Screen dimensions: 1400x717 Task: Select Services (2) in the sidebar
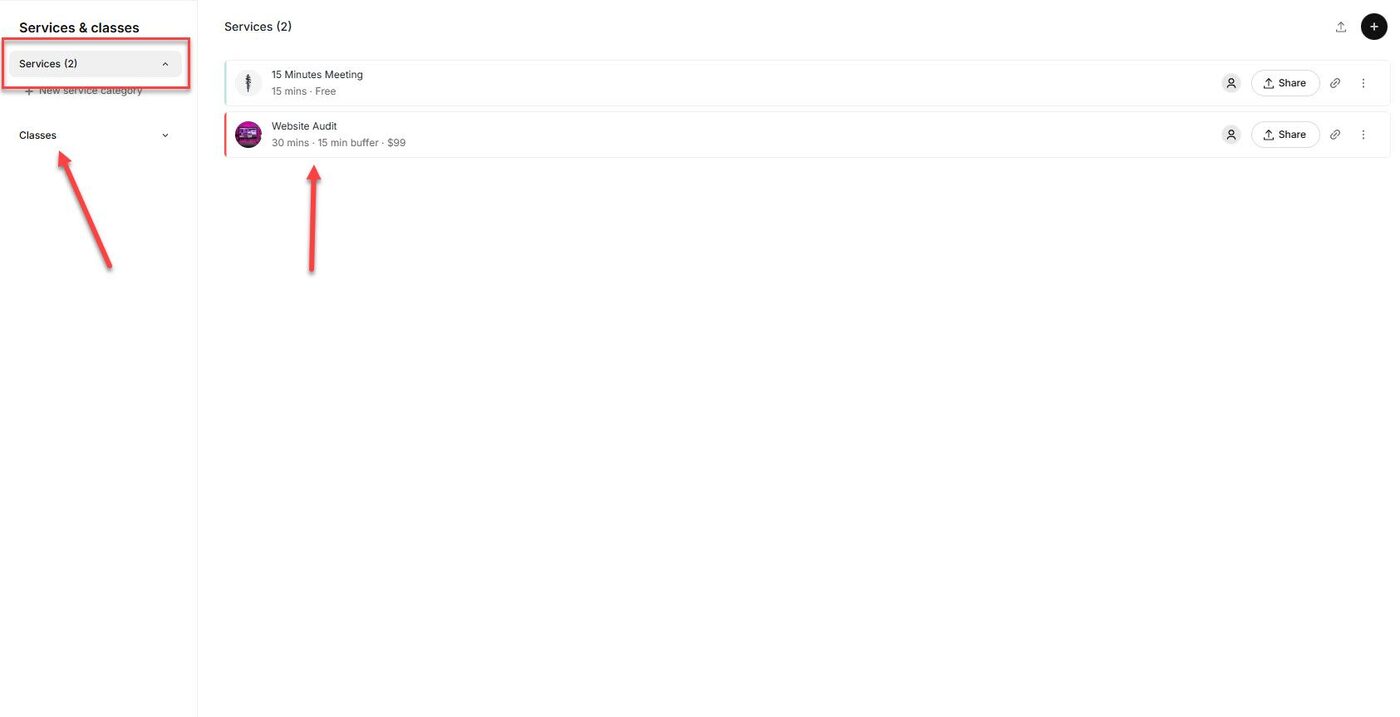point(48,64)
